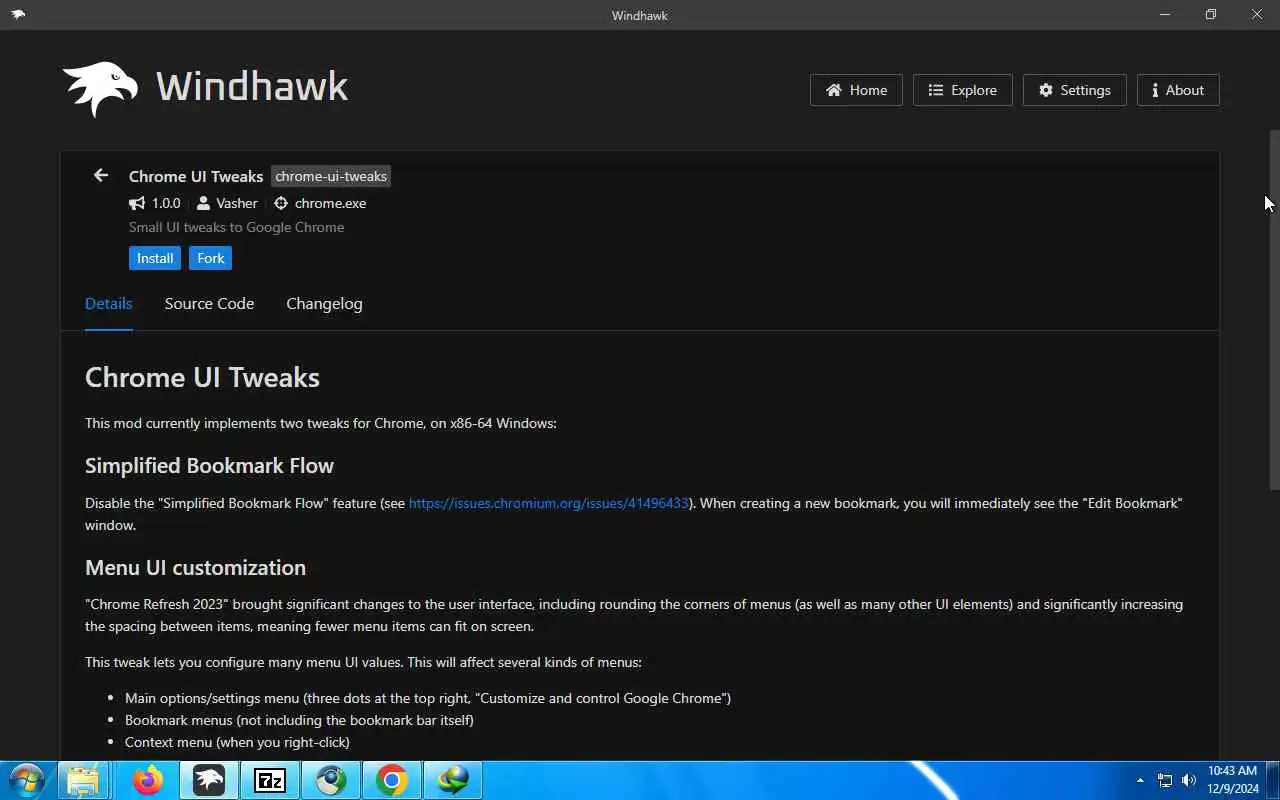
Task: Switch to the Source Code tab
Action: [x=209, y=304]
